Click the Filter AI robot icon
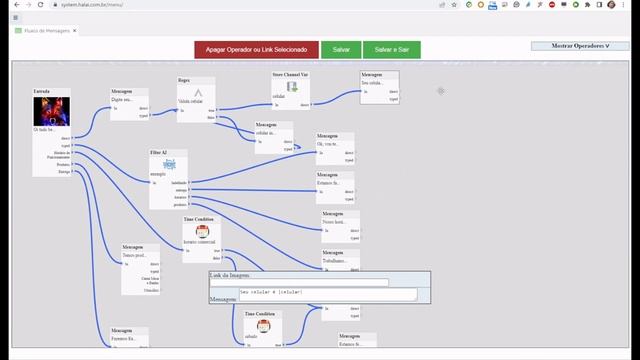Image resolution: width=640 pixels, height=360 pixels. pyautogui.click(x=169, y=164)
